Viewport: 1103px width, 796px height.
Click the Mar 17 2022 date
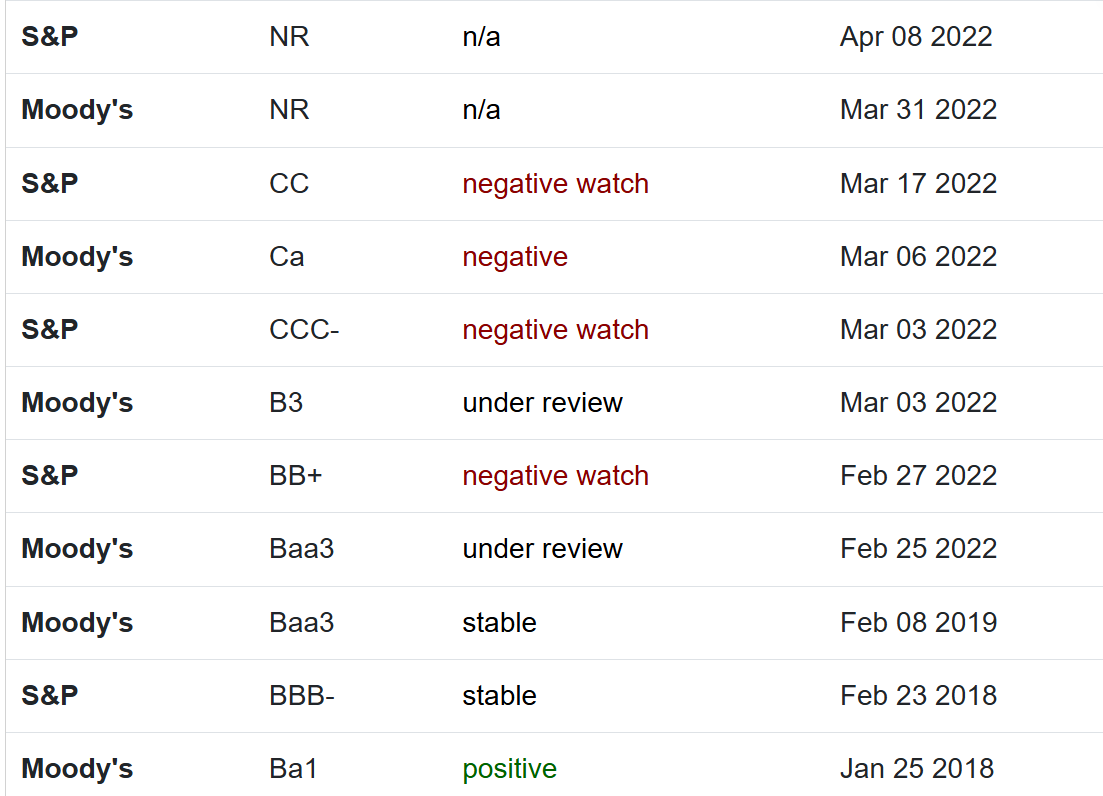918,184
